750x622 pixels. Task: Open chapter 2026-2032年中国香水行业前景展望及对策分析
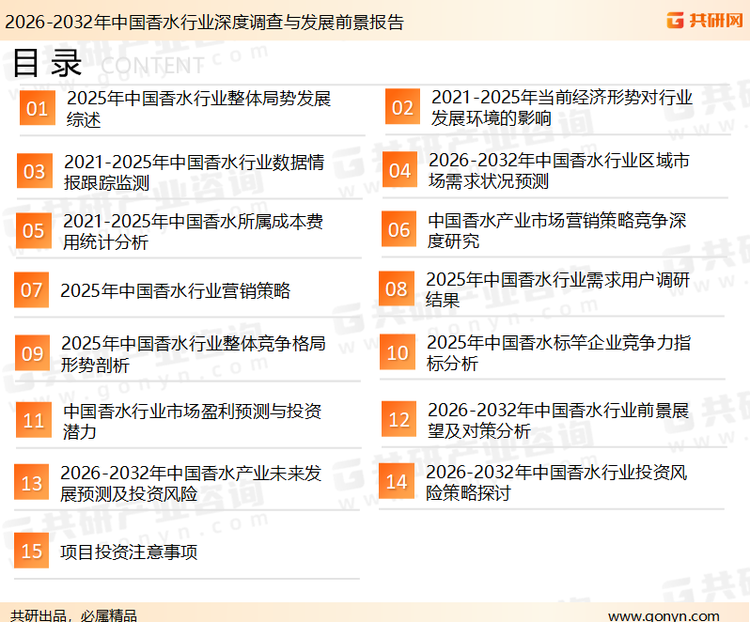[558, 420]
